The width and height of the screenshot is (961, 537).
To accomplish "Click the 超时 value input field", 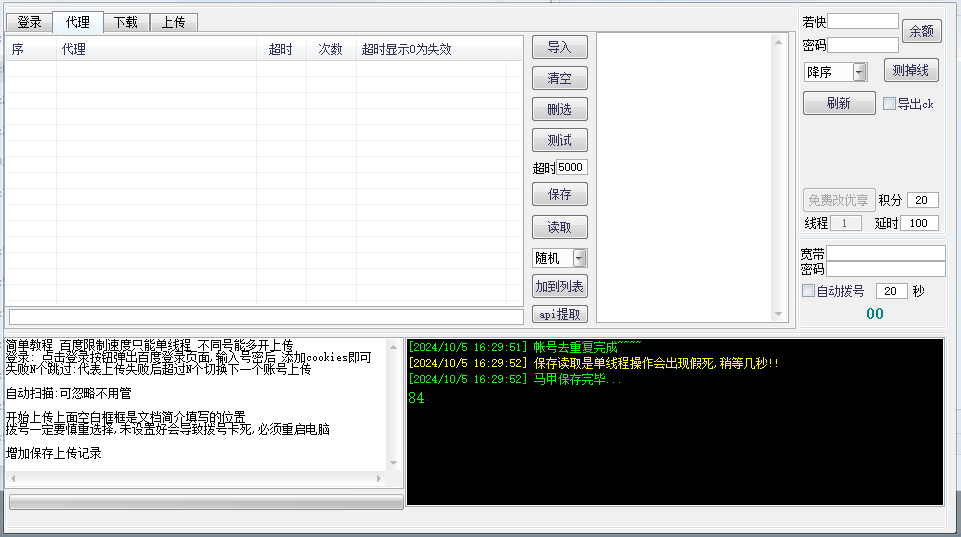I will tap(572, 167).
